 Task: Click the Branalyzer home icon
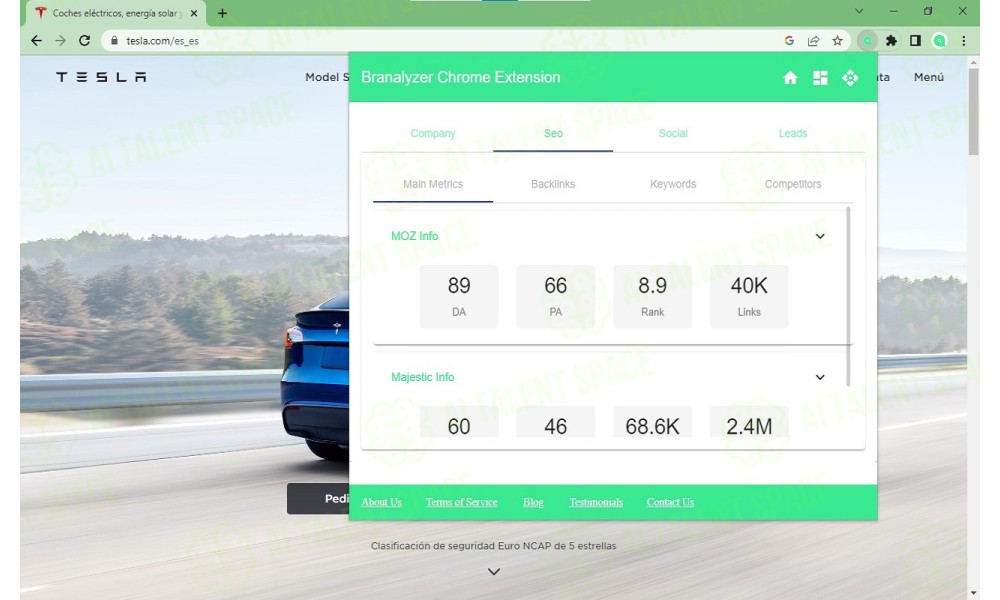[790, 78]
